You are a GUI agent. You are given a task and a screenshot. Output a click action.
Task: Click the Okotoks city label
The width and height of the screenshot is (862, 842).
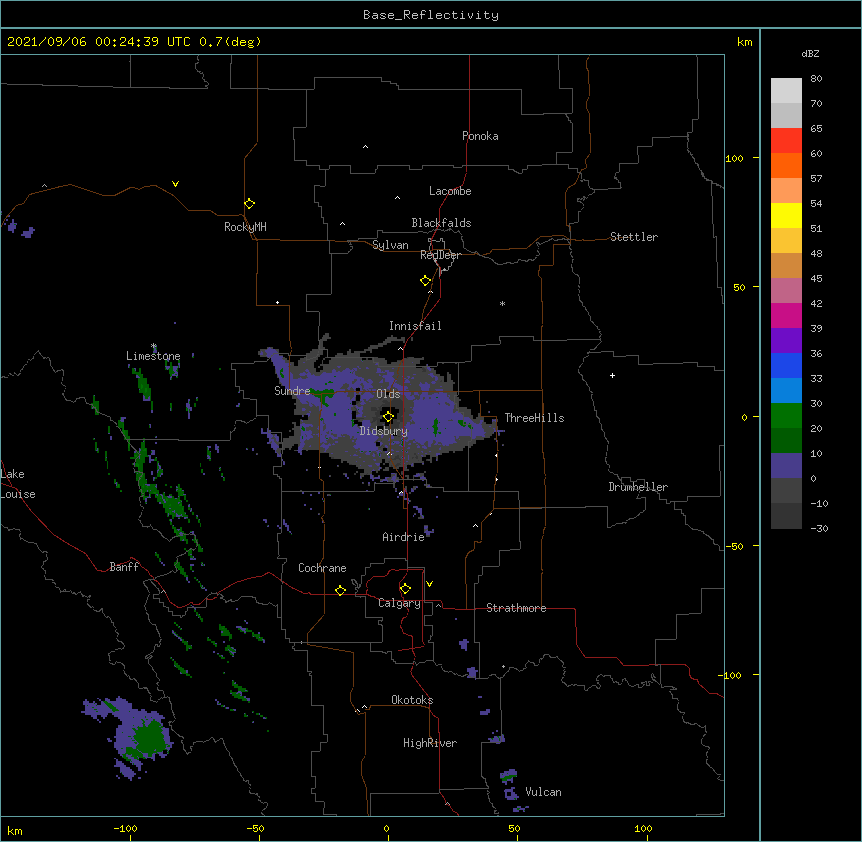click(x=412, y=700)
